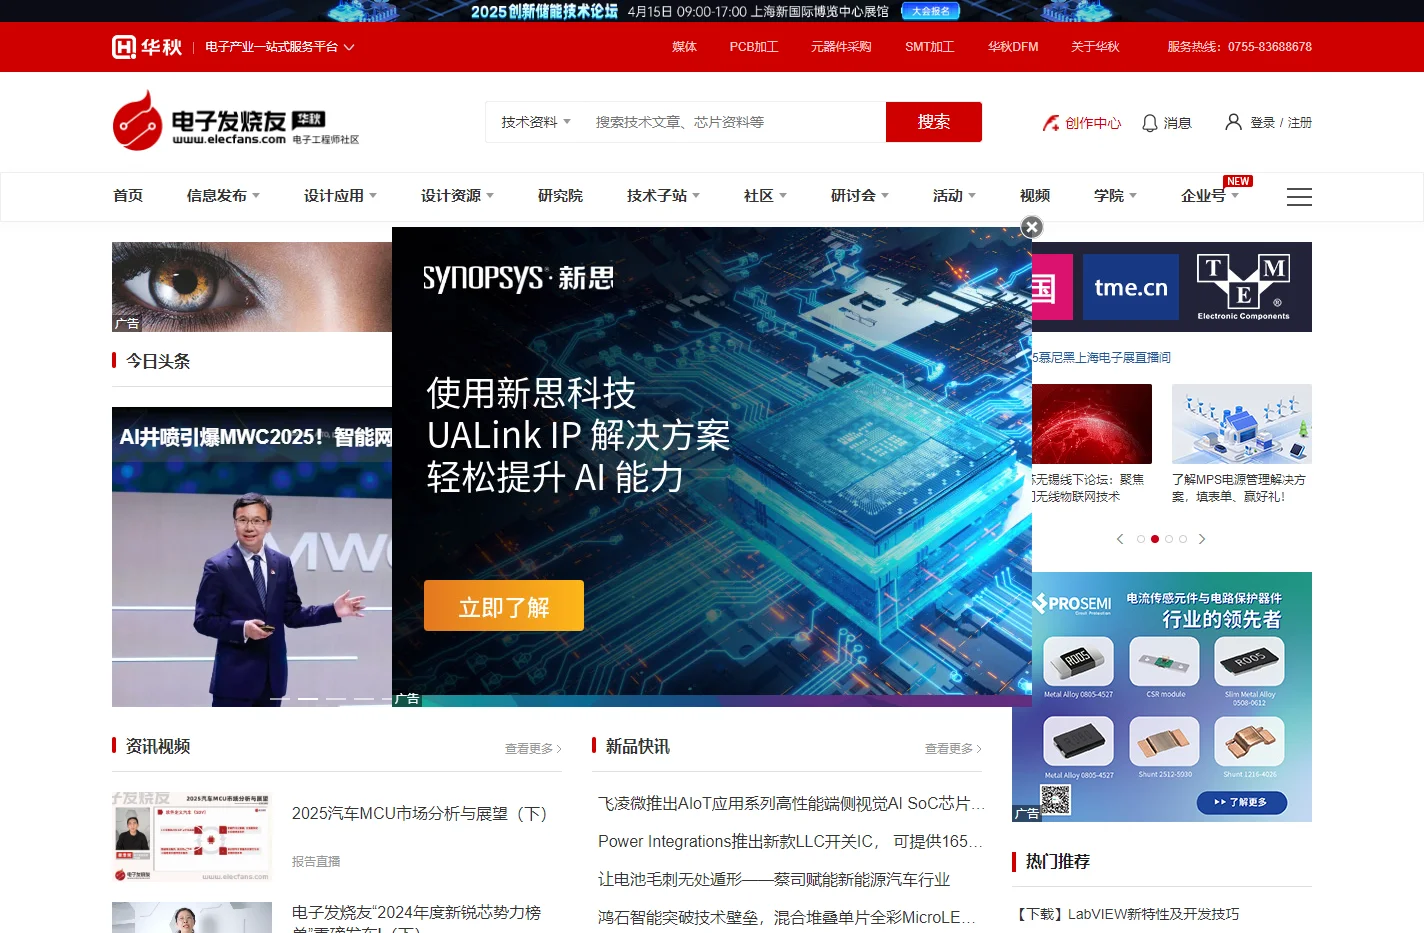1424x933 pixels.
Task: Click the 报告直播 tag label
Action: point(316,862)
